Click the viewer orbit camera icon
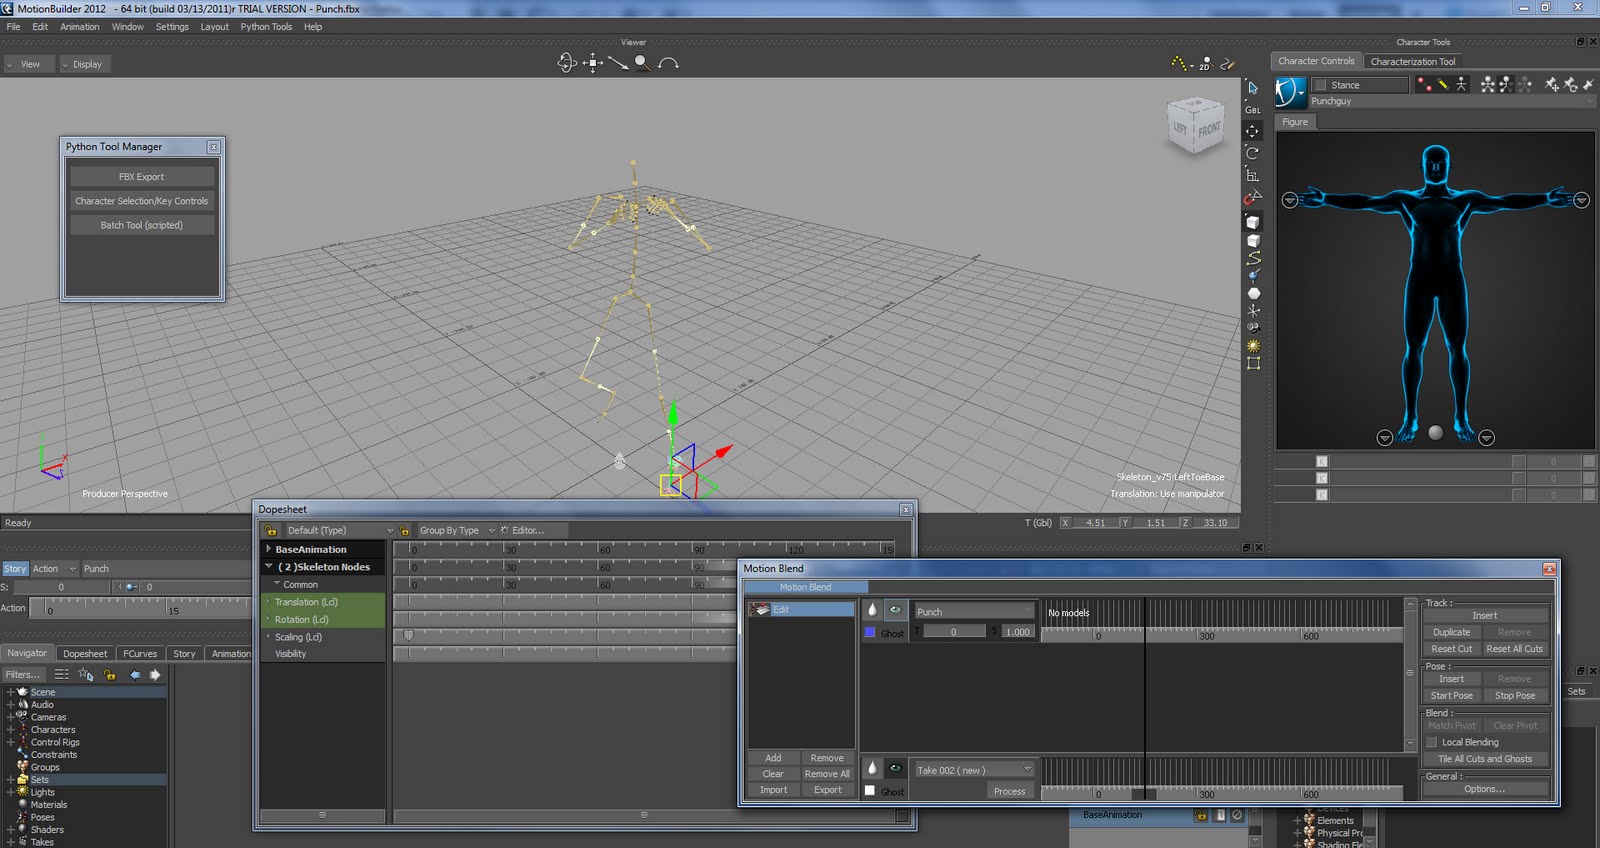 [x=567, y=63]
